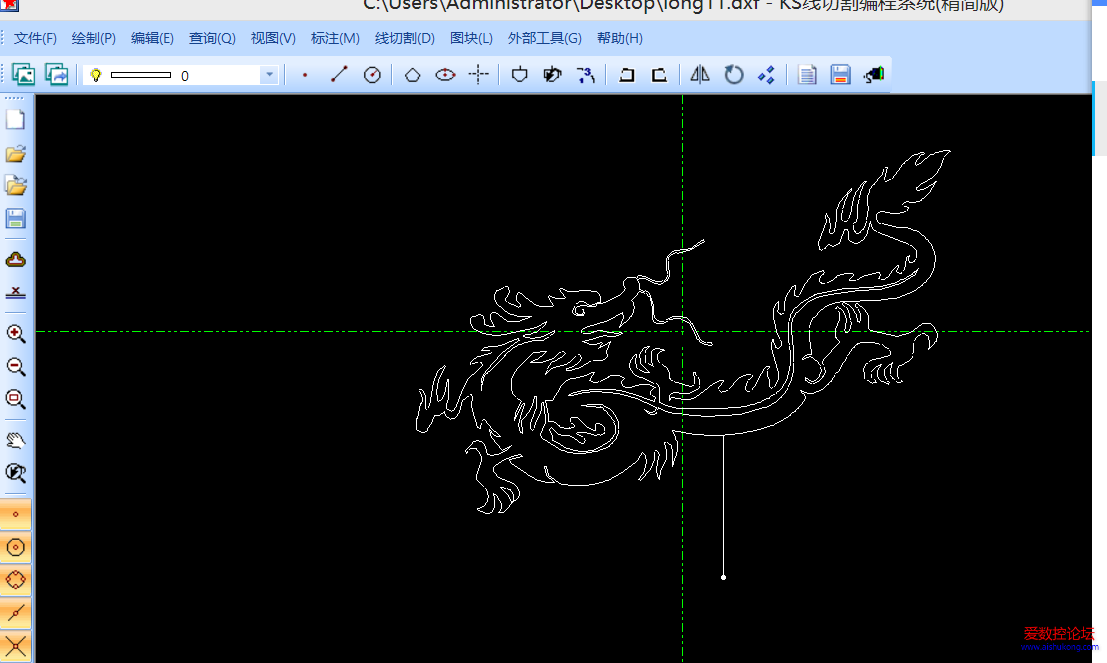
Task: Select the line drawing tool
Action: [339, 75]
